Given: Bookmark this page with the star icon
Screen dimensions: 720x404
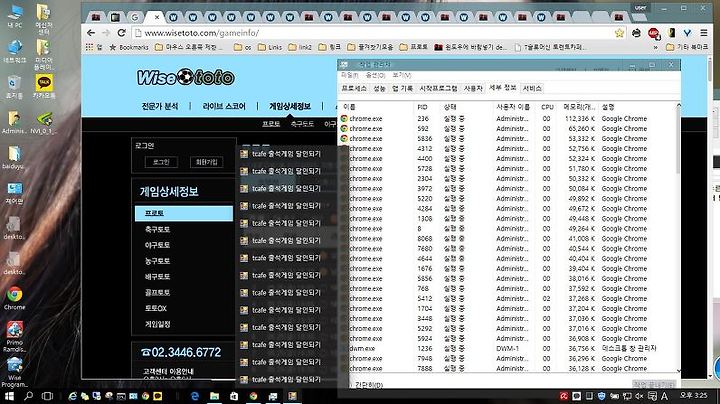Looking at the screenshot, I should pyautogui.click(x=619, y=33).
